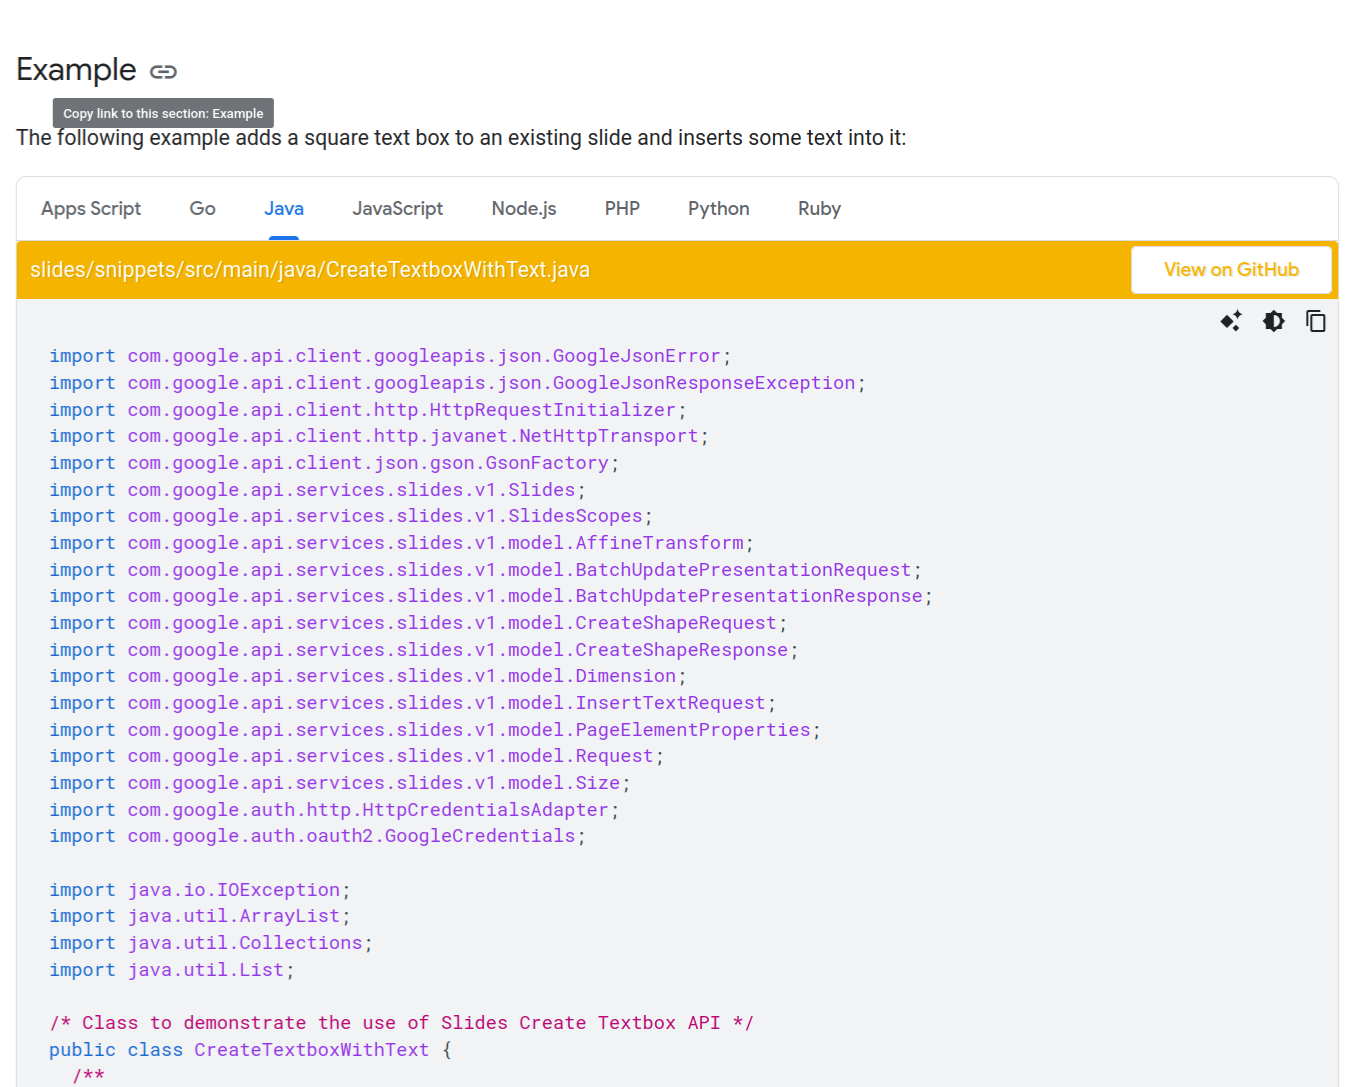Choose the Ruby tab
Screen dimensions: 1361x1087
[819, 209]
